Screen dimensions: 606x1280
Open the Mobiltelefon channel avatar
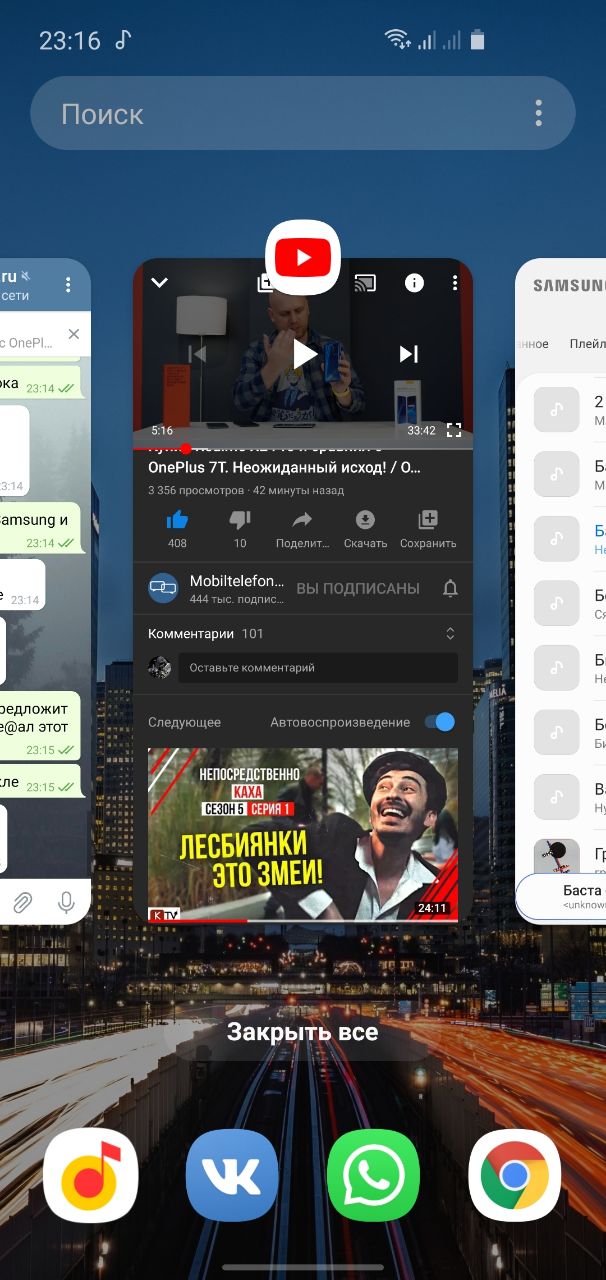coord(163,588)
